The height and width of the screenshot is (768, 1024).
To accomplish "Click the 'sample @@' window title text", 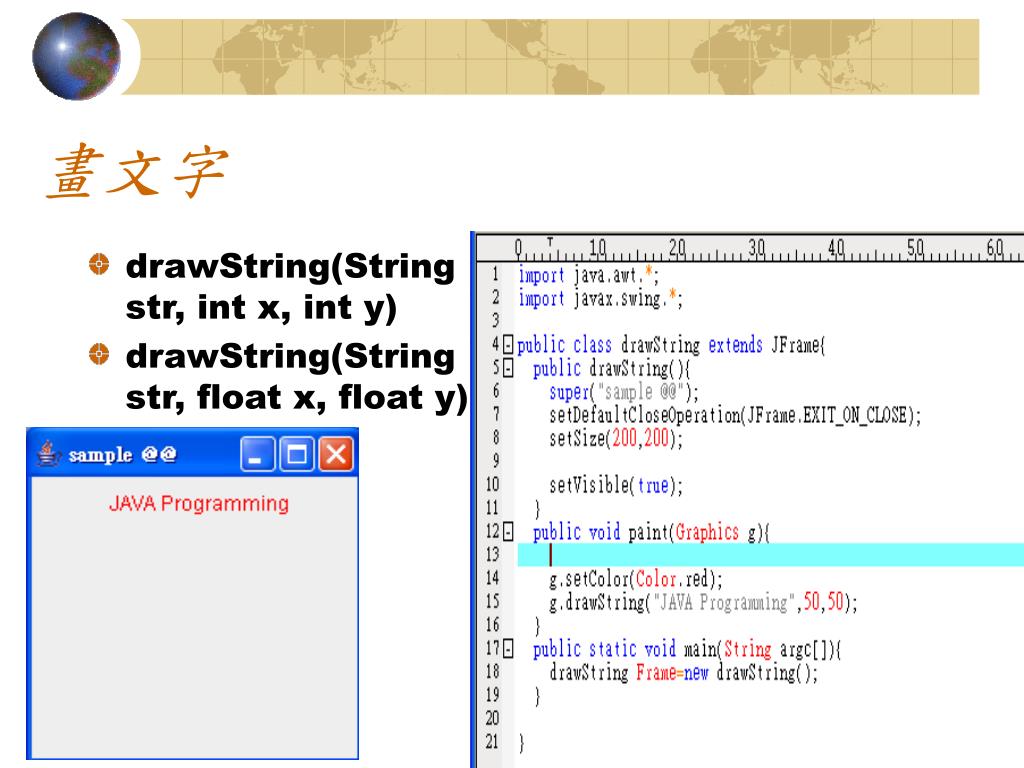I will pos(122,455).
